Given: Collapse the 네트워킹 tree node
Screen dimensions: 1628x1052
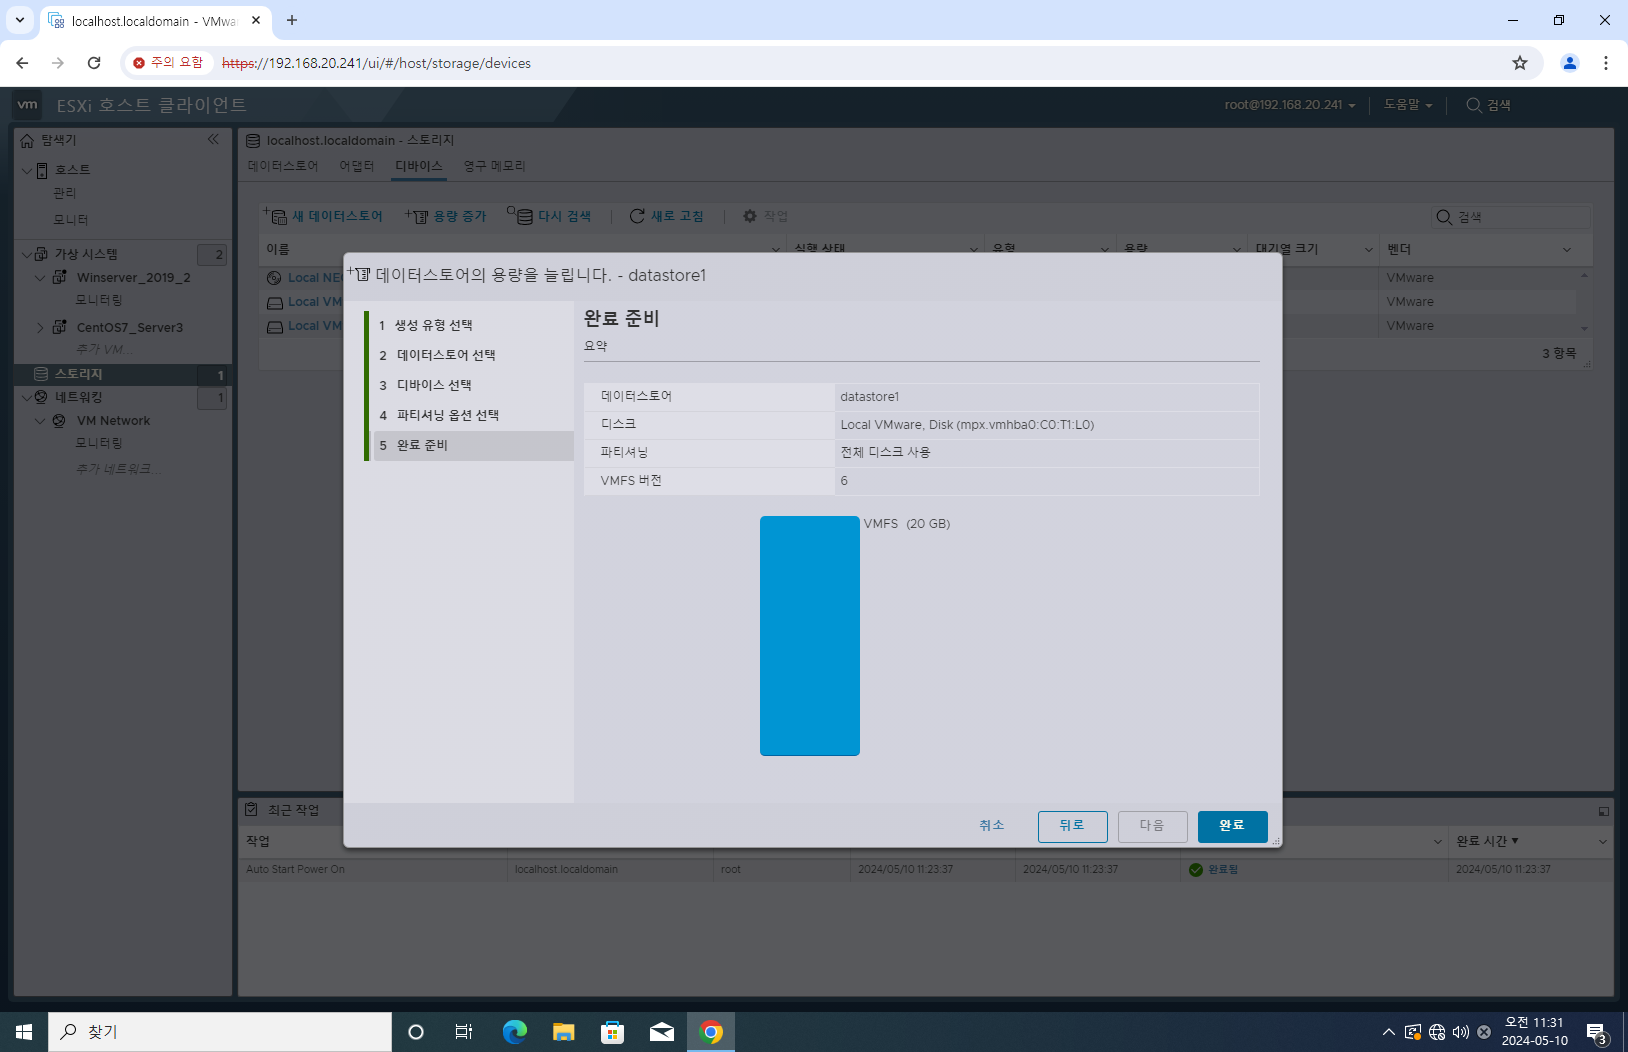Looking at the screenshot, I should click(x=27, y=397).
